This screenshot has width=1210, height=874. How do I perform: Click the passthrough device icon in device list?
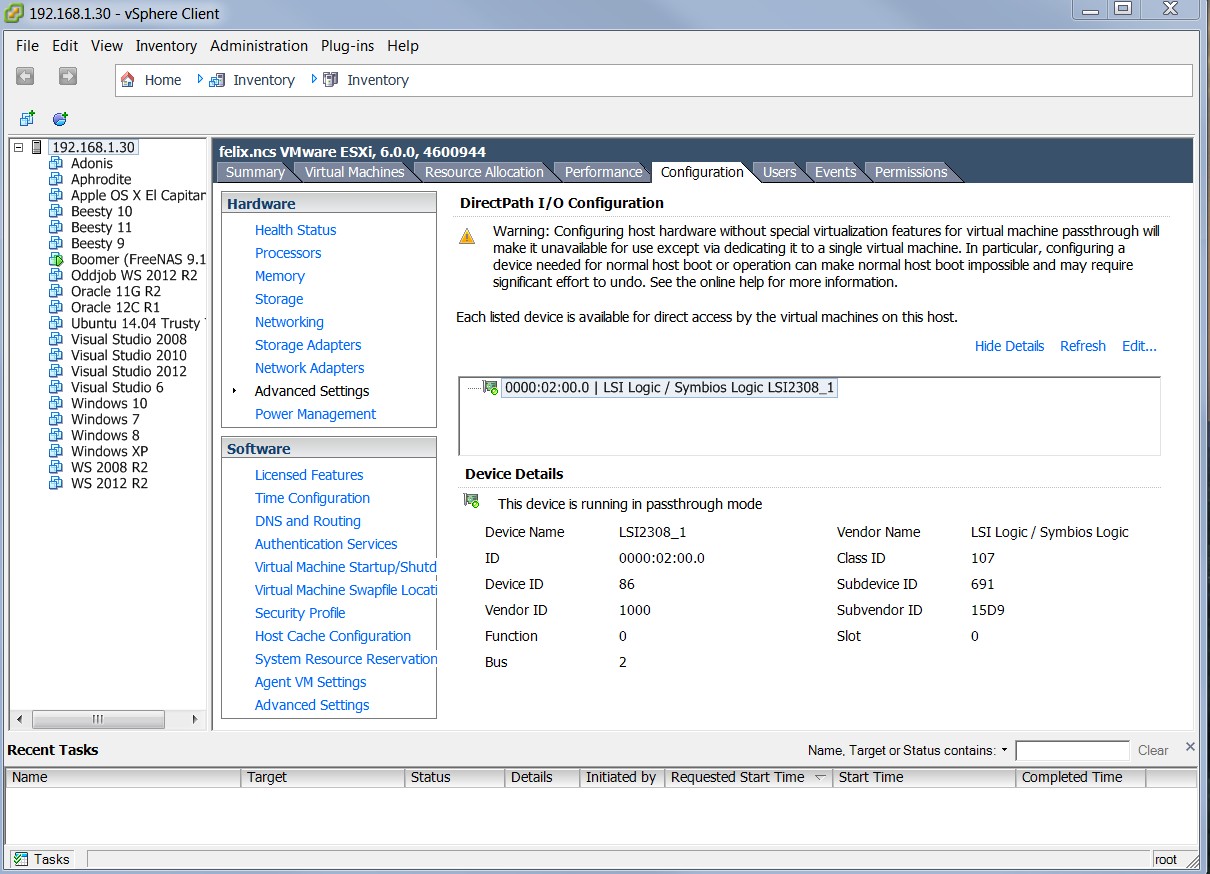click(491, 387)
